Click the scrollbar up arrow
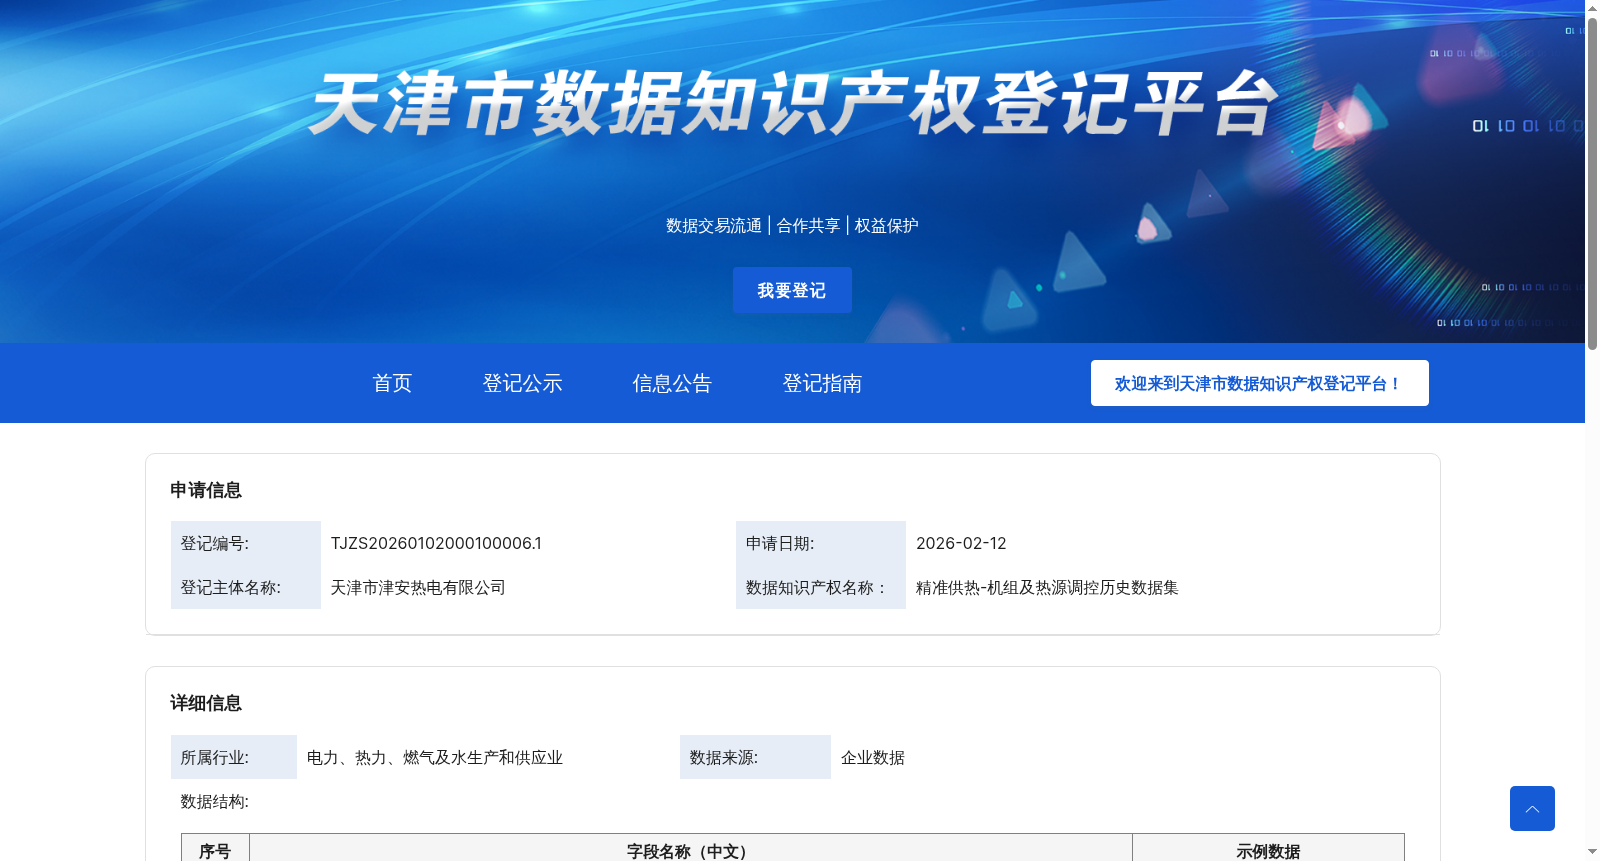The image size is (1600, 861). pyautogui.click(x=1592, y=7)
